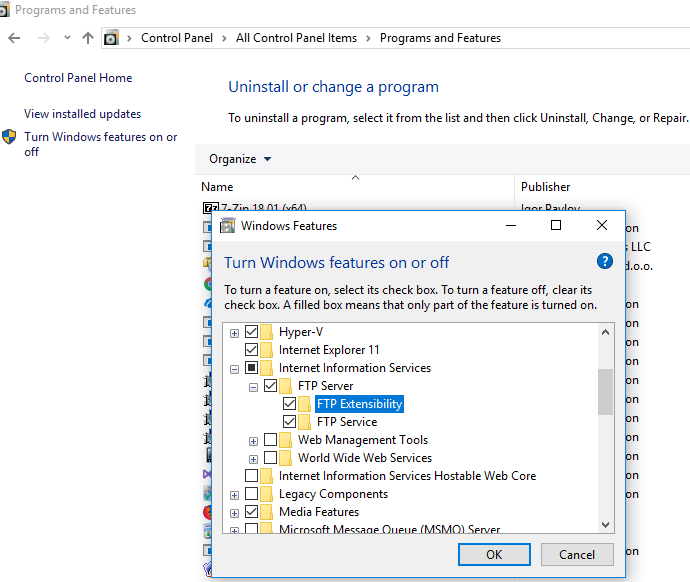Image resolution: width=690 pixels, height=582 pixels.
Task: Select the Web Management Tools tree item
Action: point(363,440)
